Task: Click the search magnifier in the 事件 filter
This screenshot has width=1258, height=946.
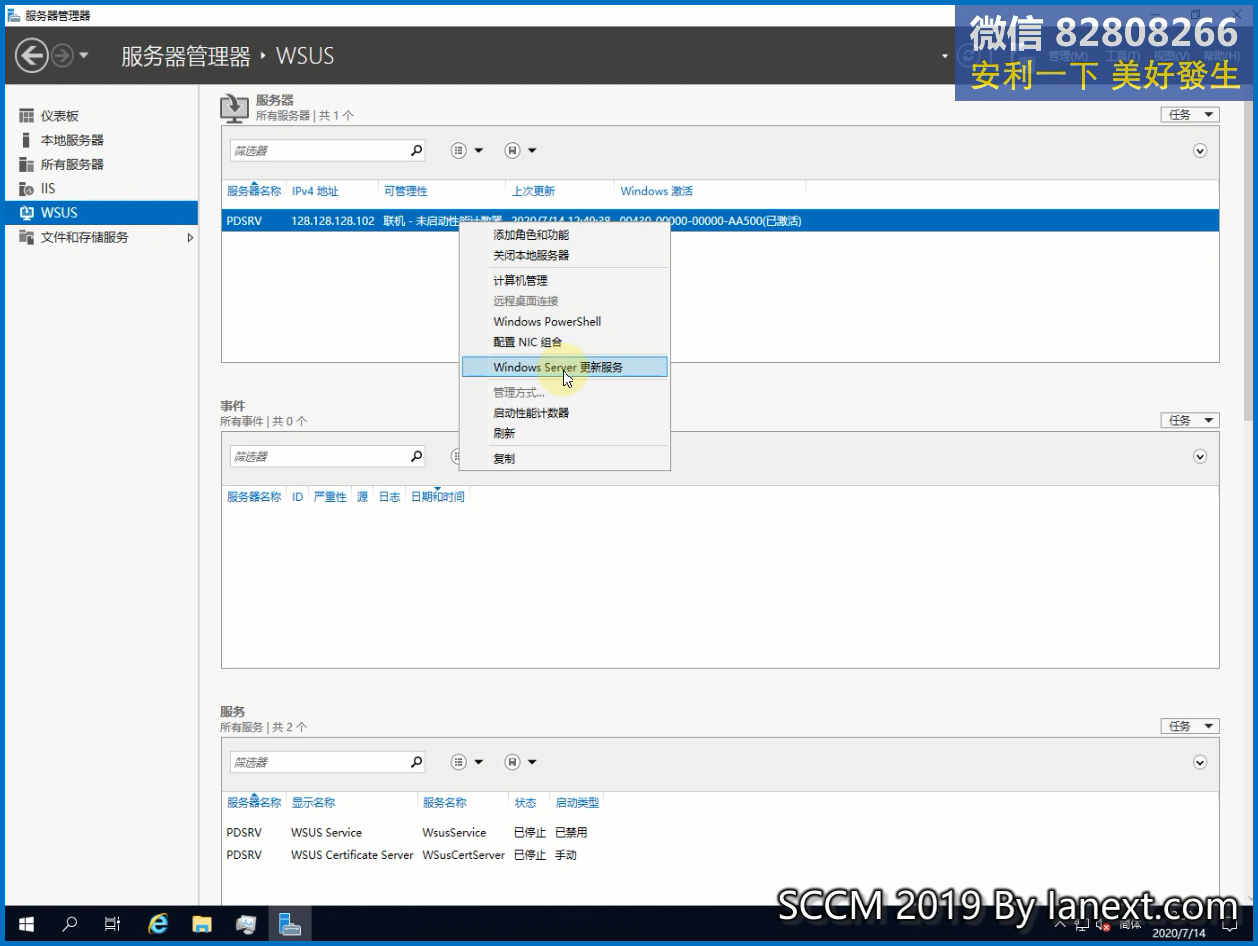Action: click(x=416, y=456)
